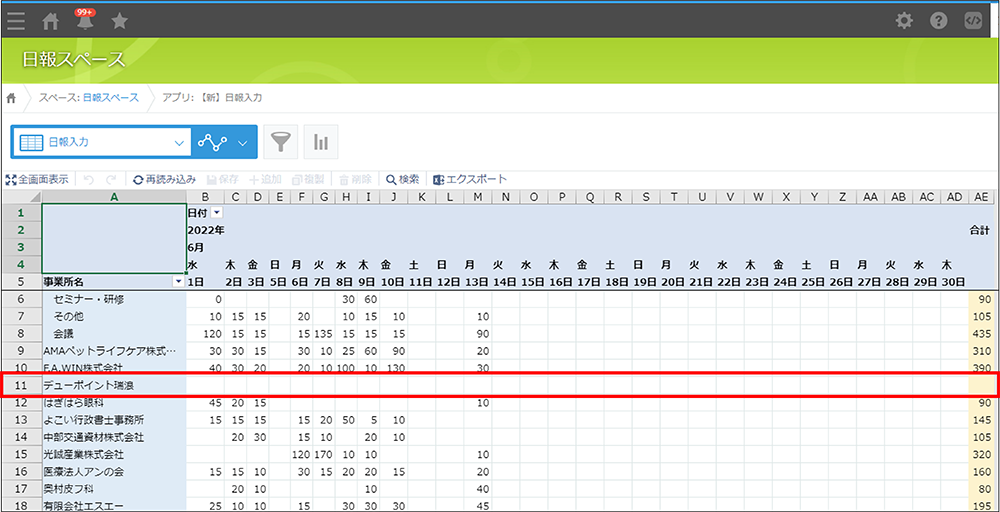Open the developer code icon

(x=973, y=21)
